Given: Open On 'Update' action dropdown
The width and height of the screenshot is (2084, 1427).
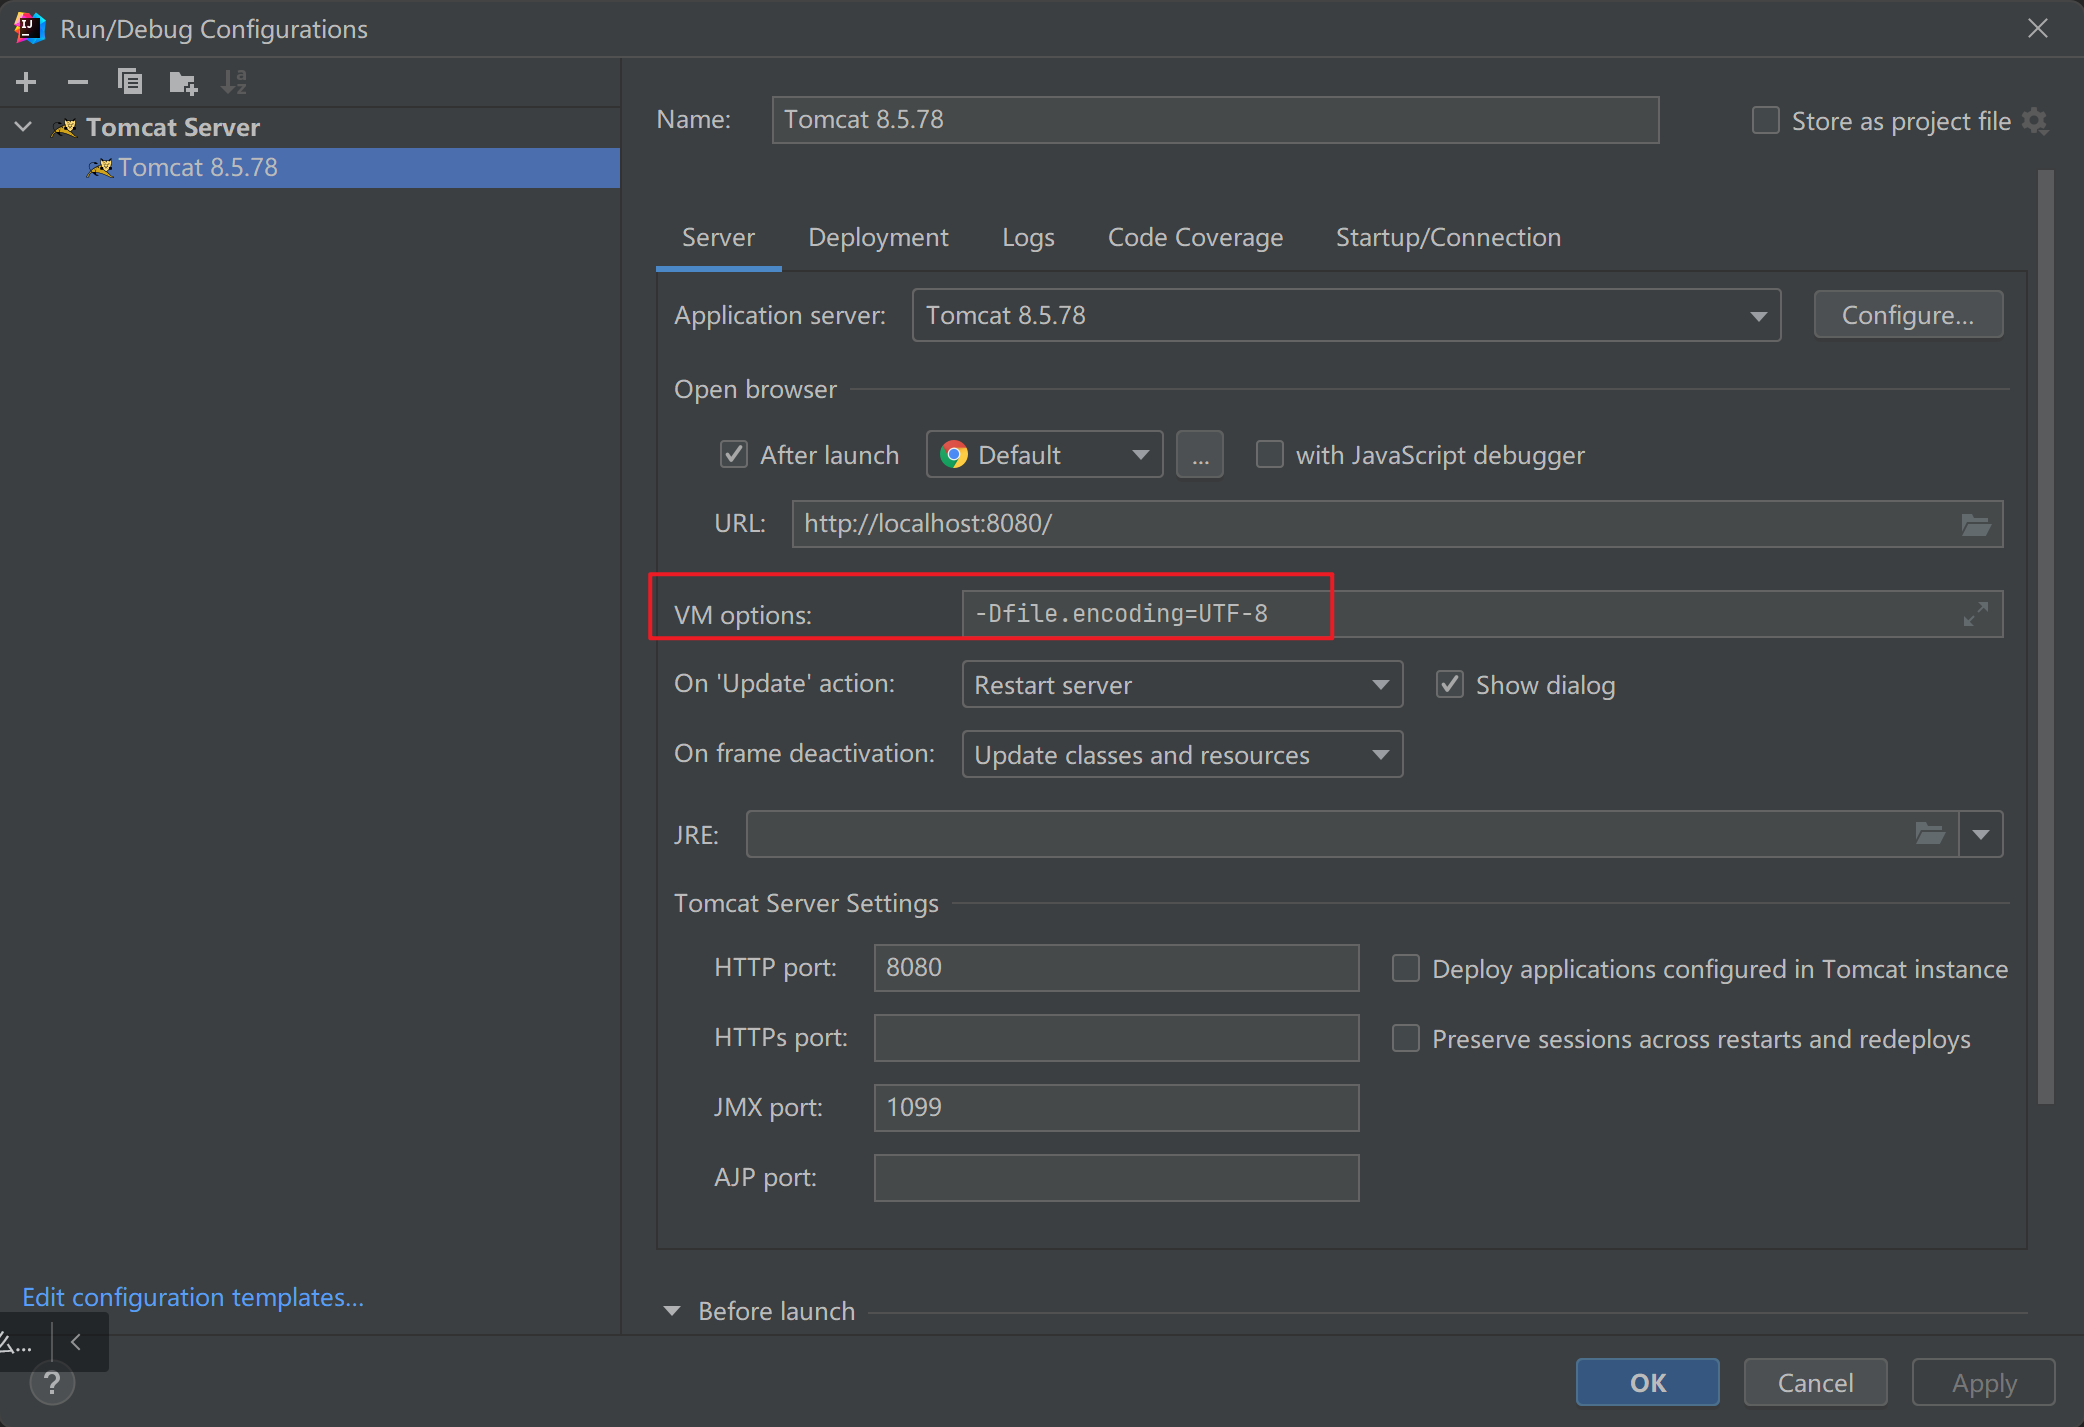Looking at the screenshot, I should pos(1182,685).
